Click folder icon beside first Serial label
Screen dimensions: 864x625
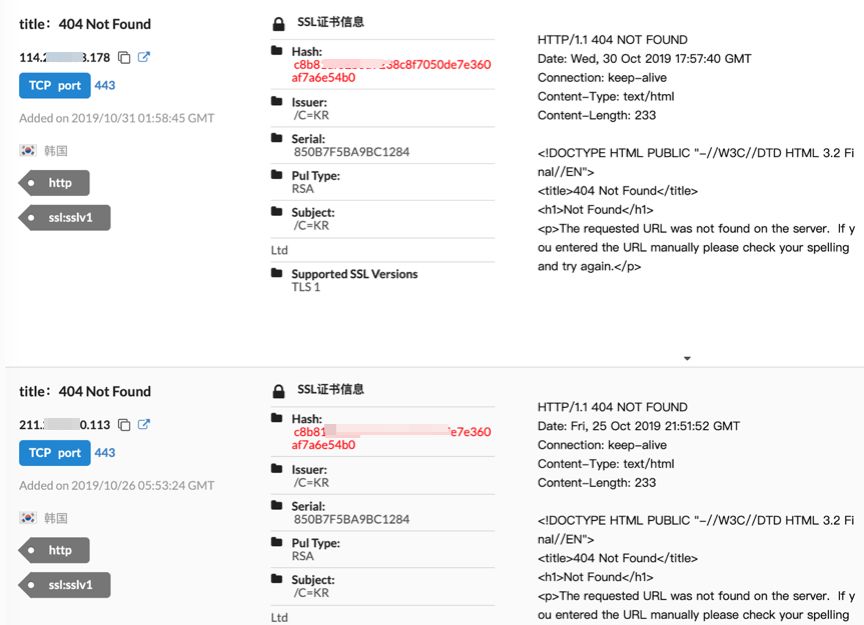click(x=277, y=138)
